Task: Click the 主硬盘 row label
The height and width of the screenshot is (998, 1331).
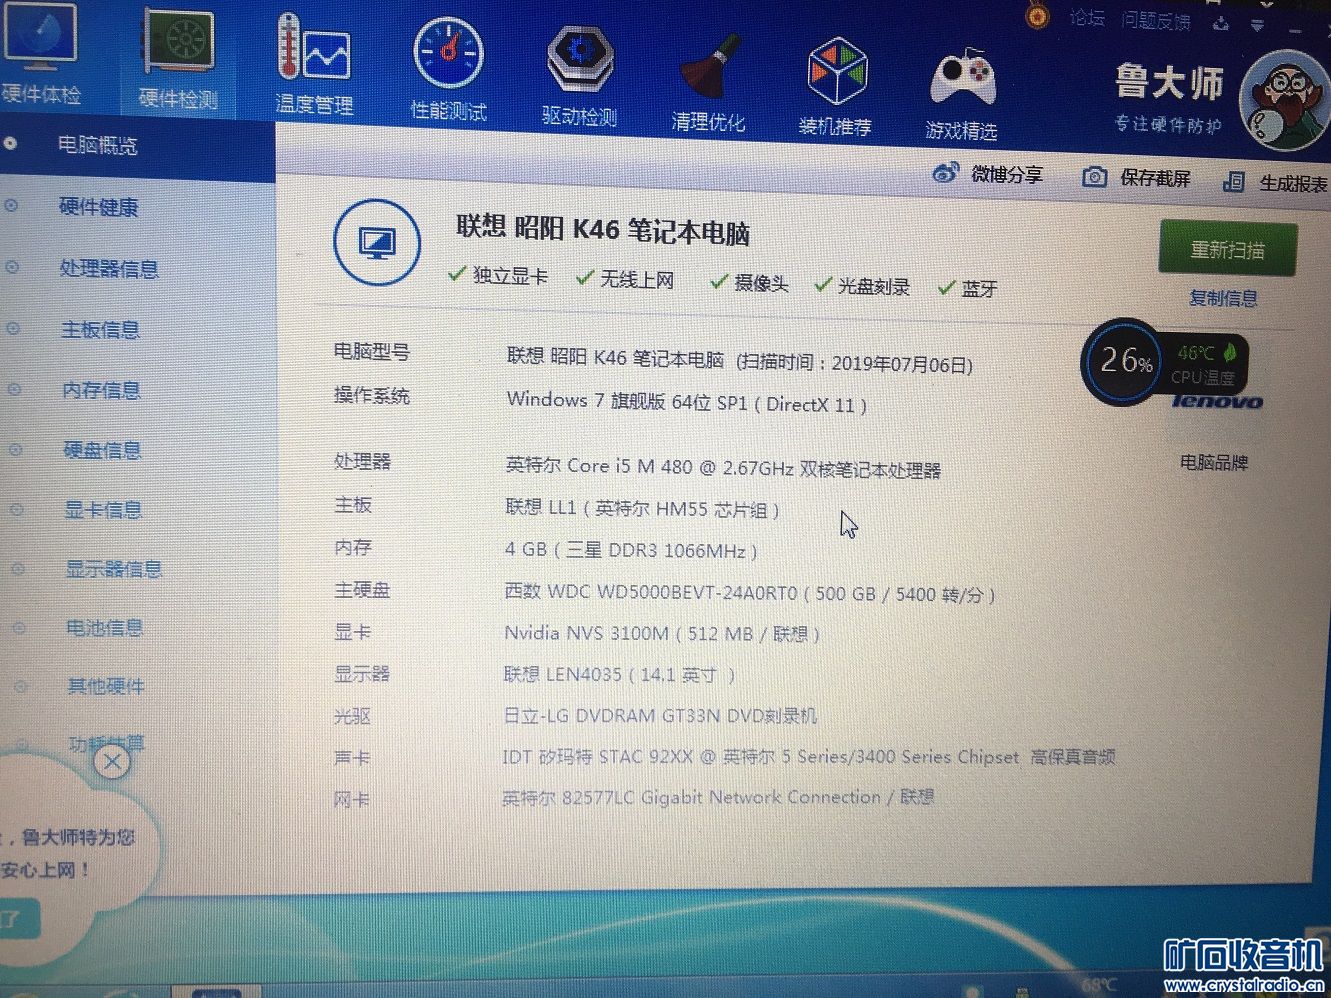Action: pos(362,591)
